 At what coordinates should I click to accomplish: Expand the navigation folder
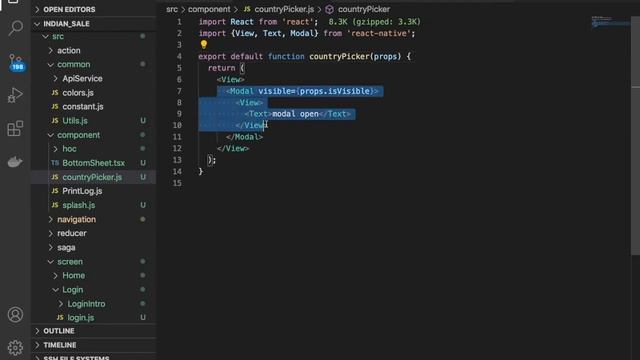tap(94, 219)
